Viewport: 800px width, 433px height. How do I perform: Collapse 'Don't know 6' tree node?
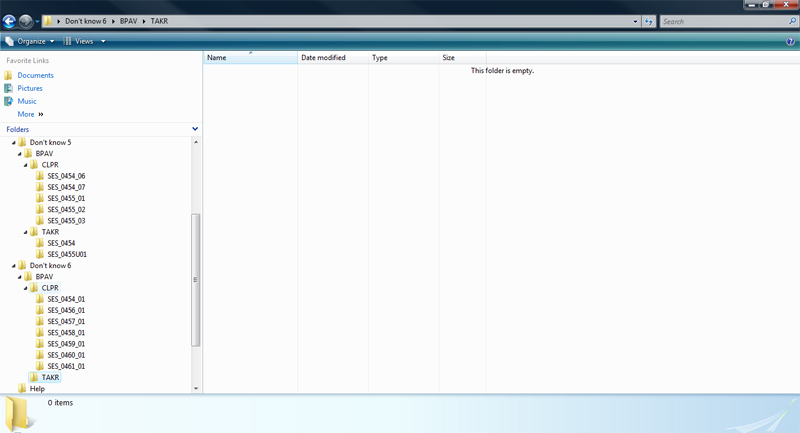(14, 266)
